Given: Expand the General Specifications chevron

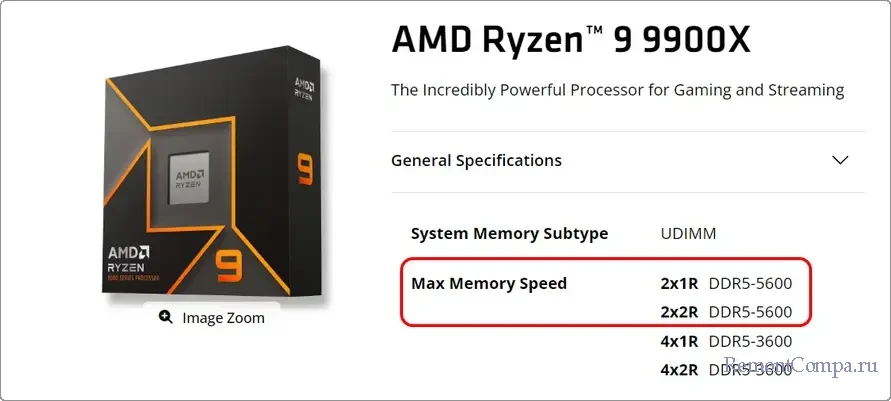Looking at the screenshot, I should click(x=840, y=160).
